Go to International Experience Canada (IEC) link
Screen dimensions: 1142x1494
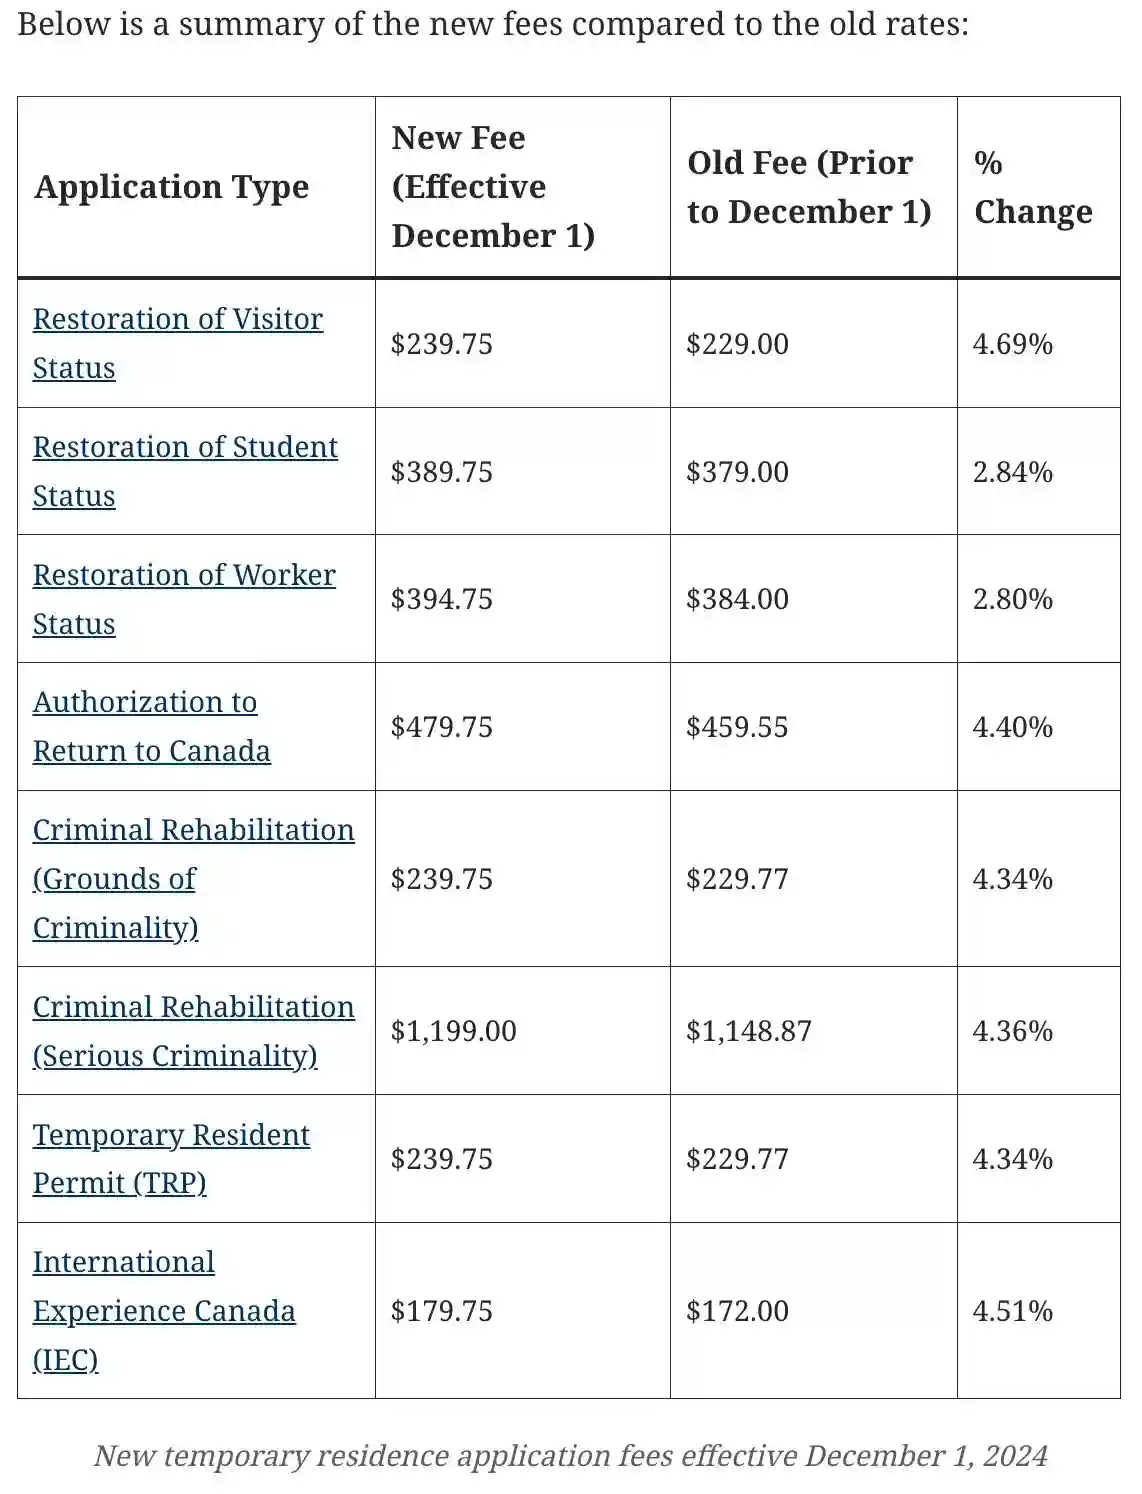(124, 1263)
